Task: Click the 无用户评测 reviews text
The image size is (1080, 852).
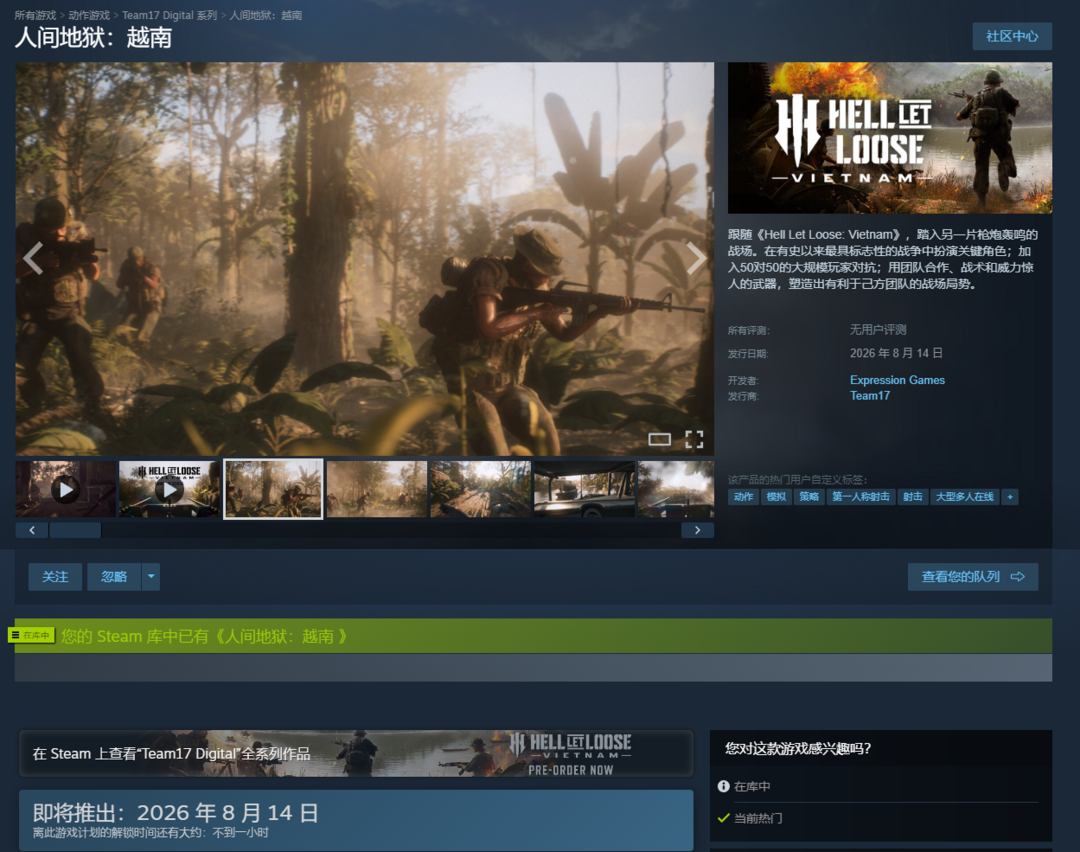Action: click(878, 330)
